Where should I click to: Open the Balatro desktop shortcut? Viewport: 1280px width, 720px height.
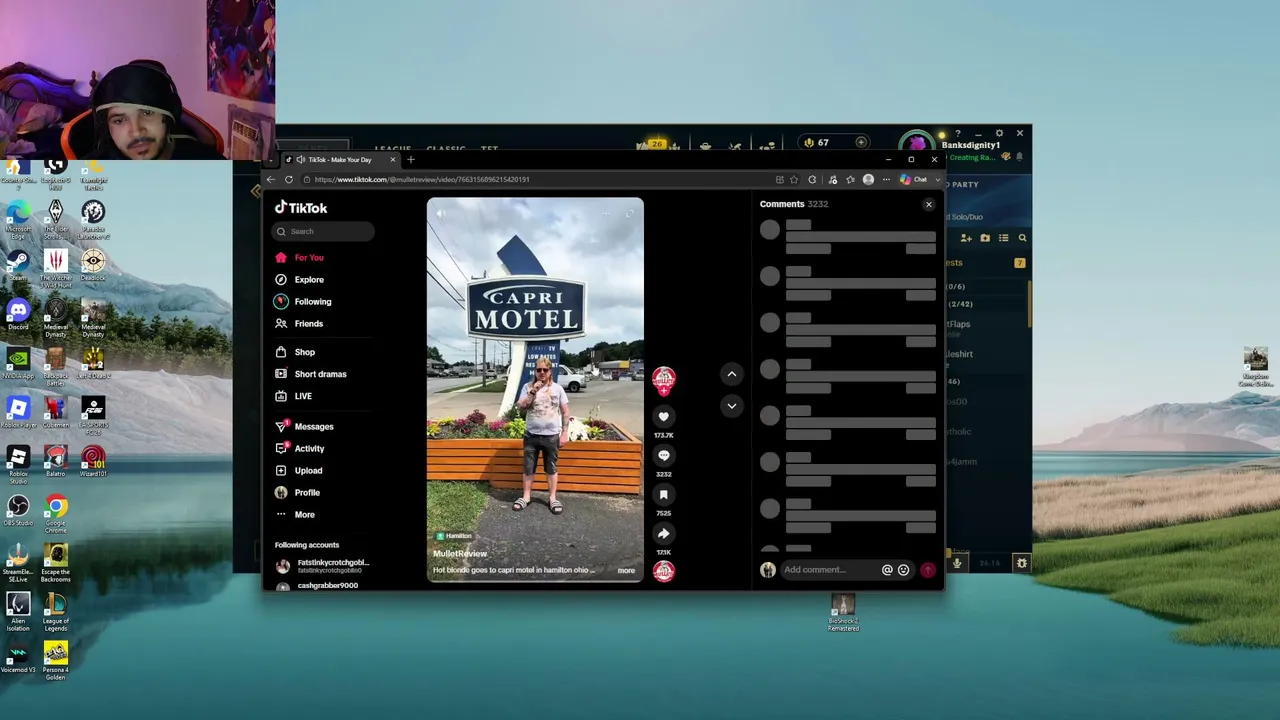(56, 462)
